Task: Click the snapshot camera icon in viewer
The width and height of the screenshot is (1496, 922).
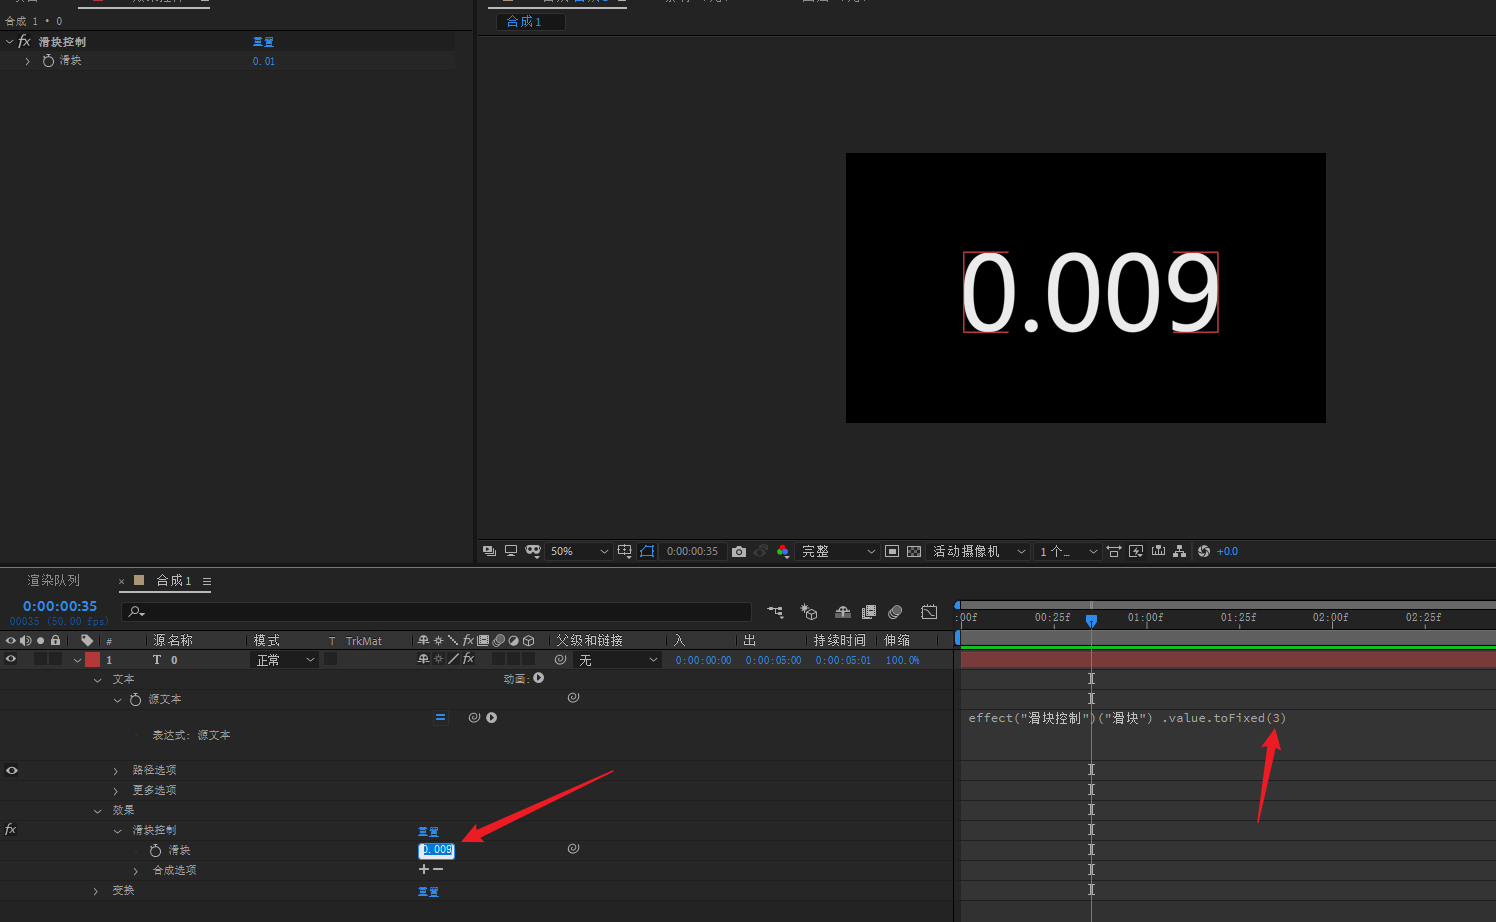Action: pos(739,551)
